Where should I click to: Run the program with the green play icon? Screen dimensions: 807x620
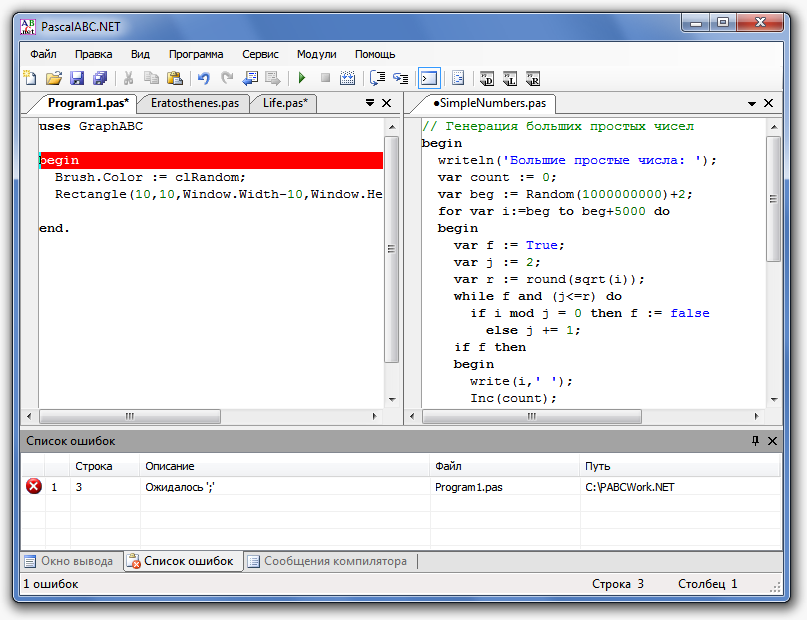click(301, 78)
